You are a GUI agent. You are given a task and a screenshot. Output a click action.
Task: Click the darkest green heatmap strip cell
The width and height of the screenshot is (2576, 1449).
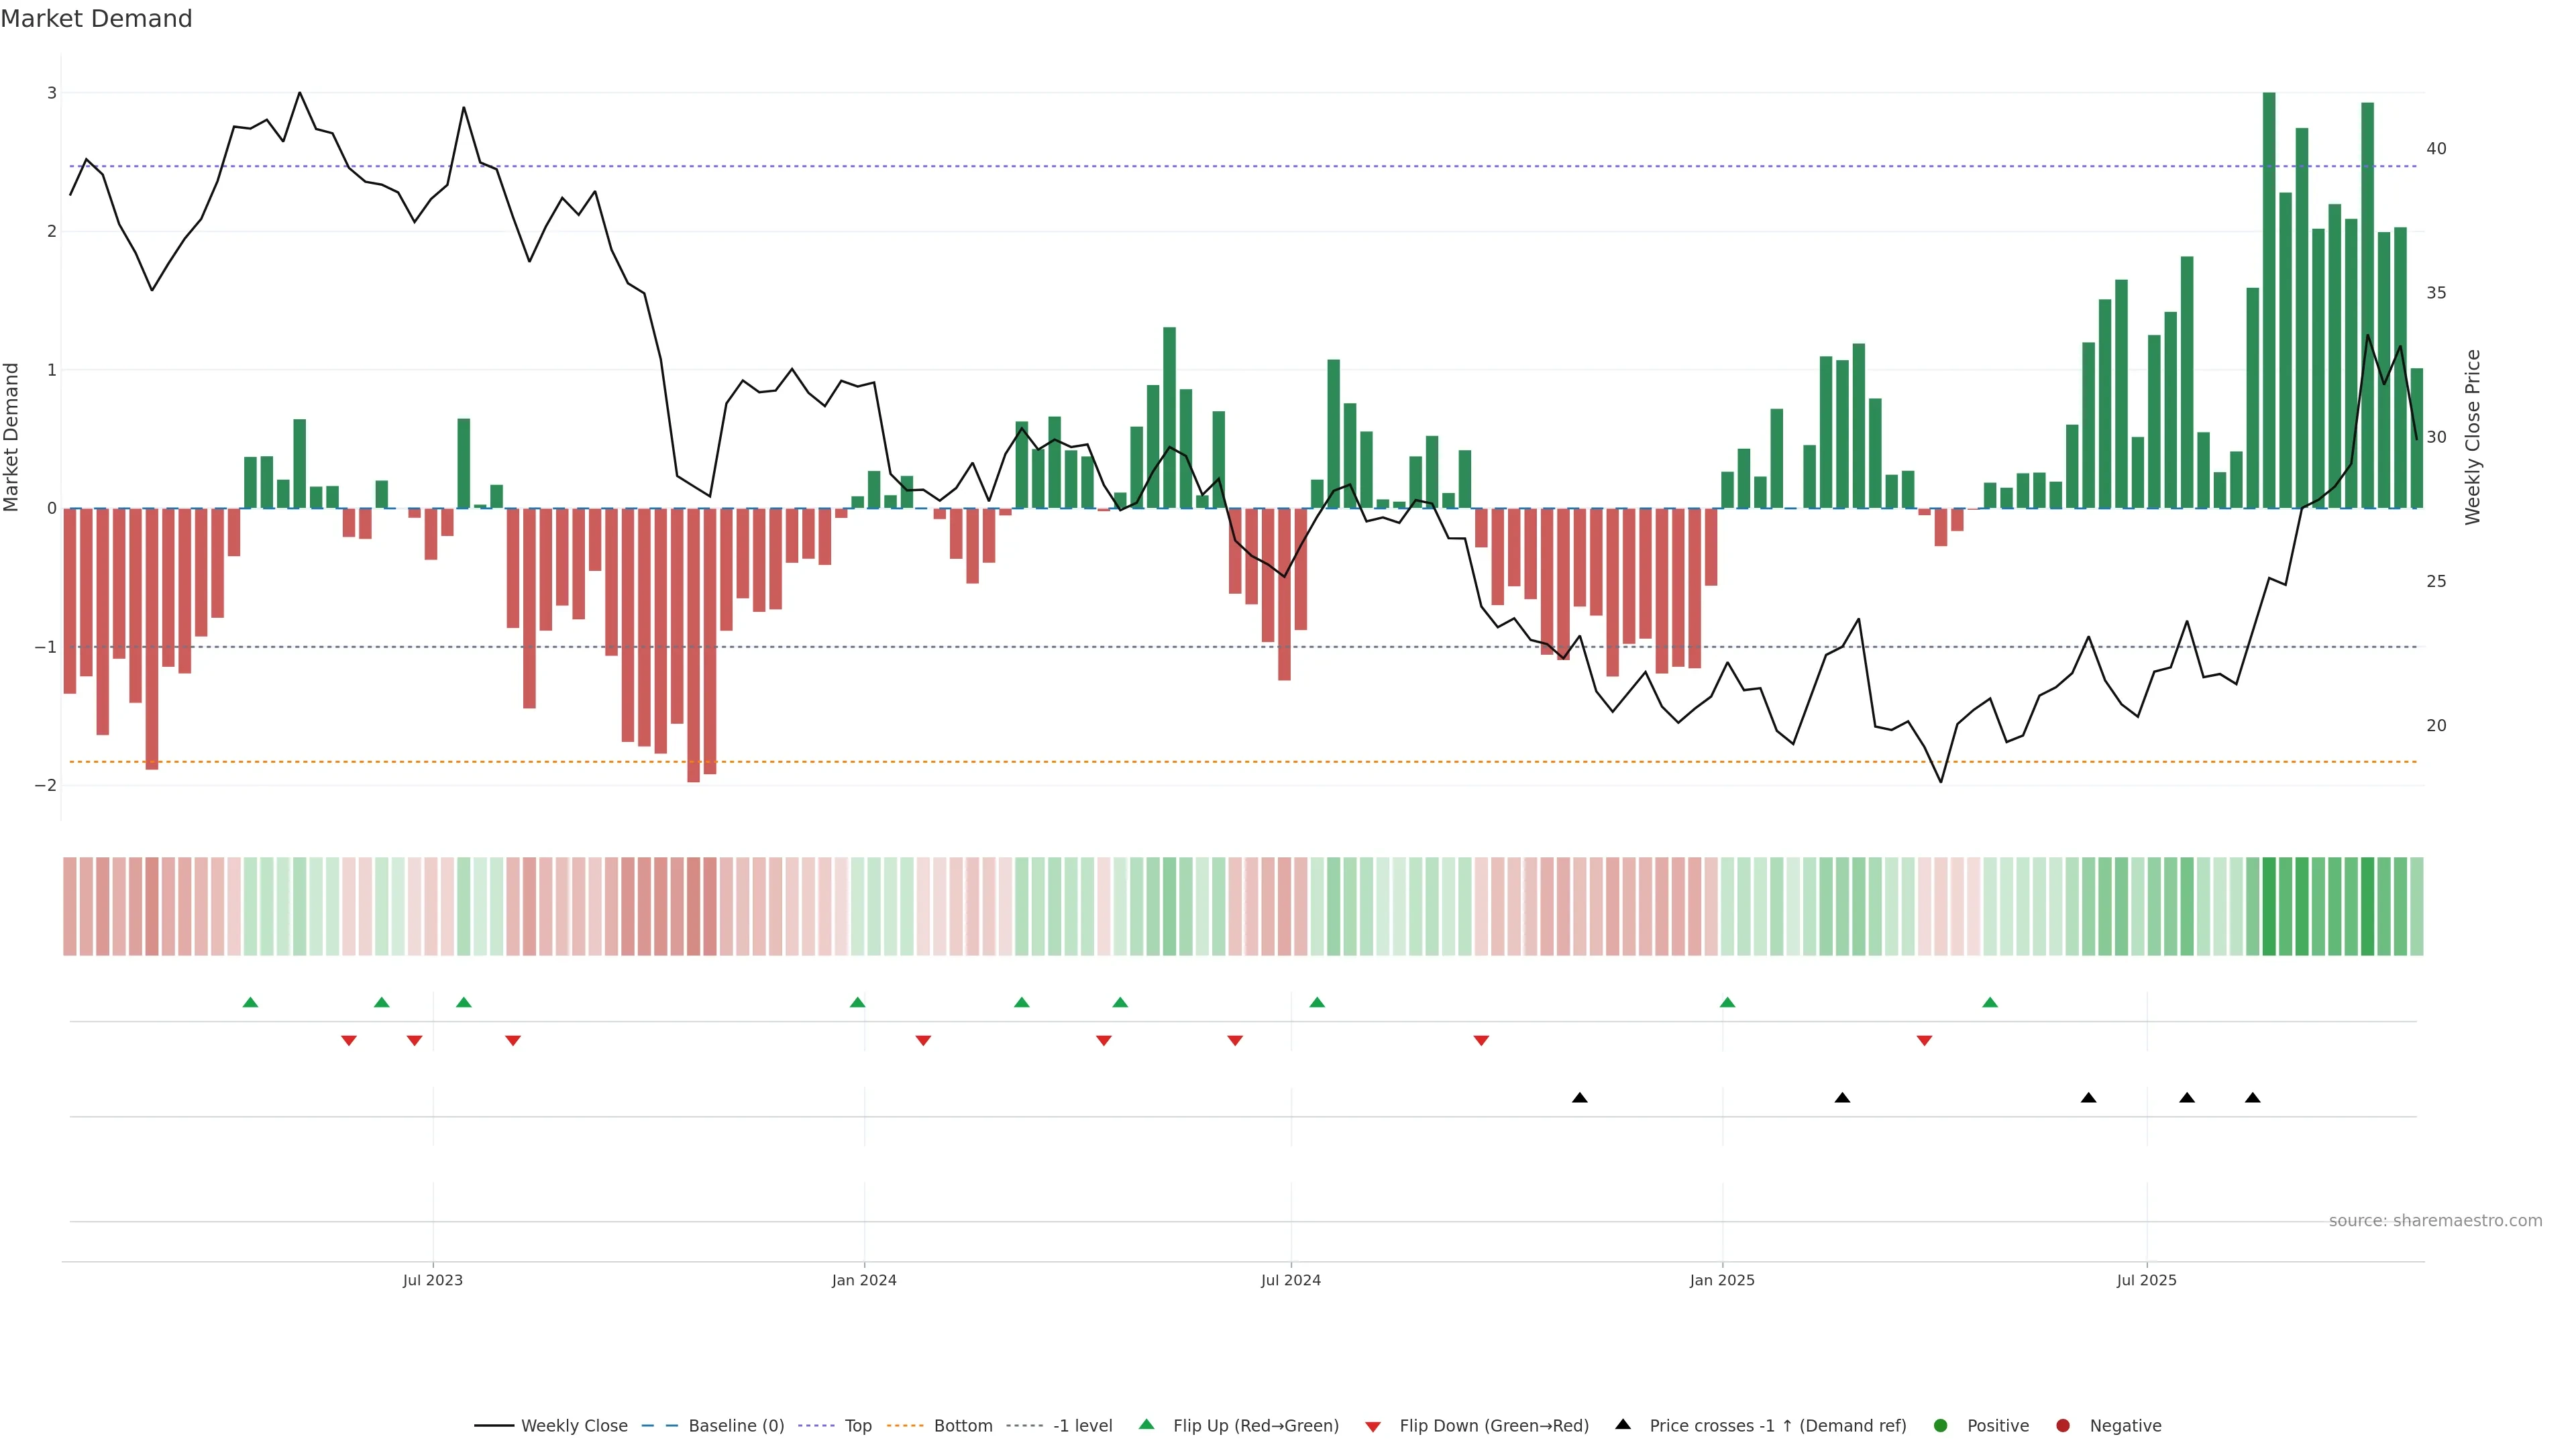pyautogui.click(x=2269, y=906)
